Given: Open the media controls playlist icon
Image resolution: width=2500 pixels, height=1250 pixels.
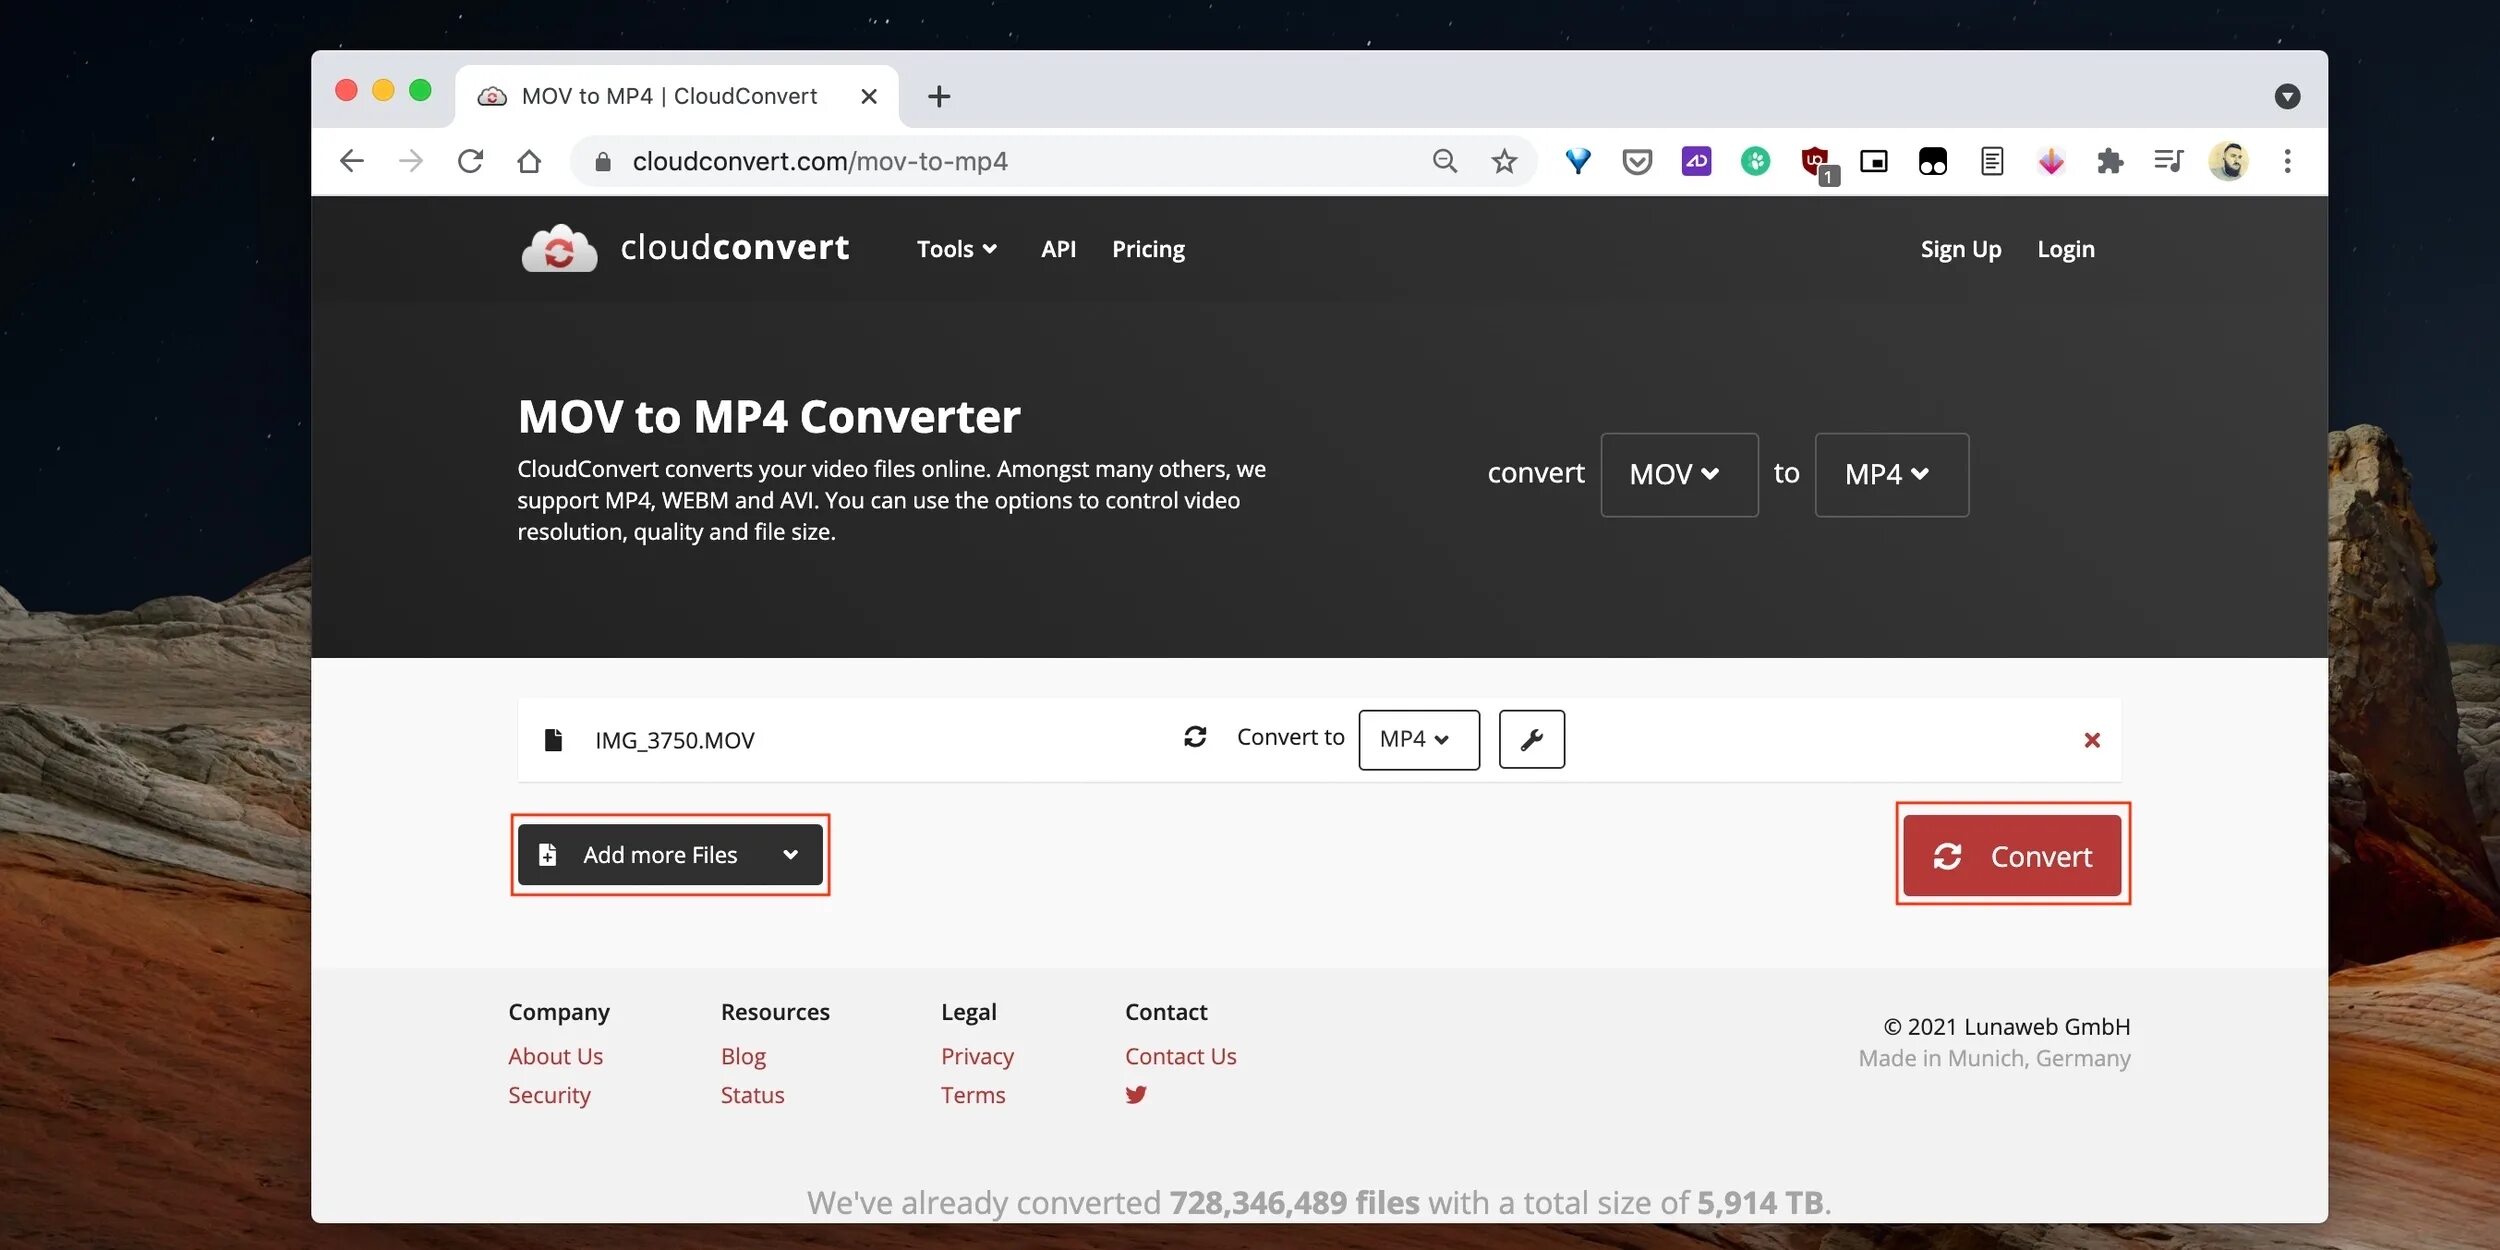Looking at the screenshot, I should coord(2169,161).
